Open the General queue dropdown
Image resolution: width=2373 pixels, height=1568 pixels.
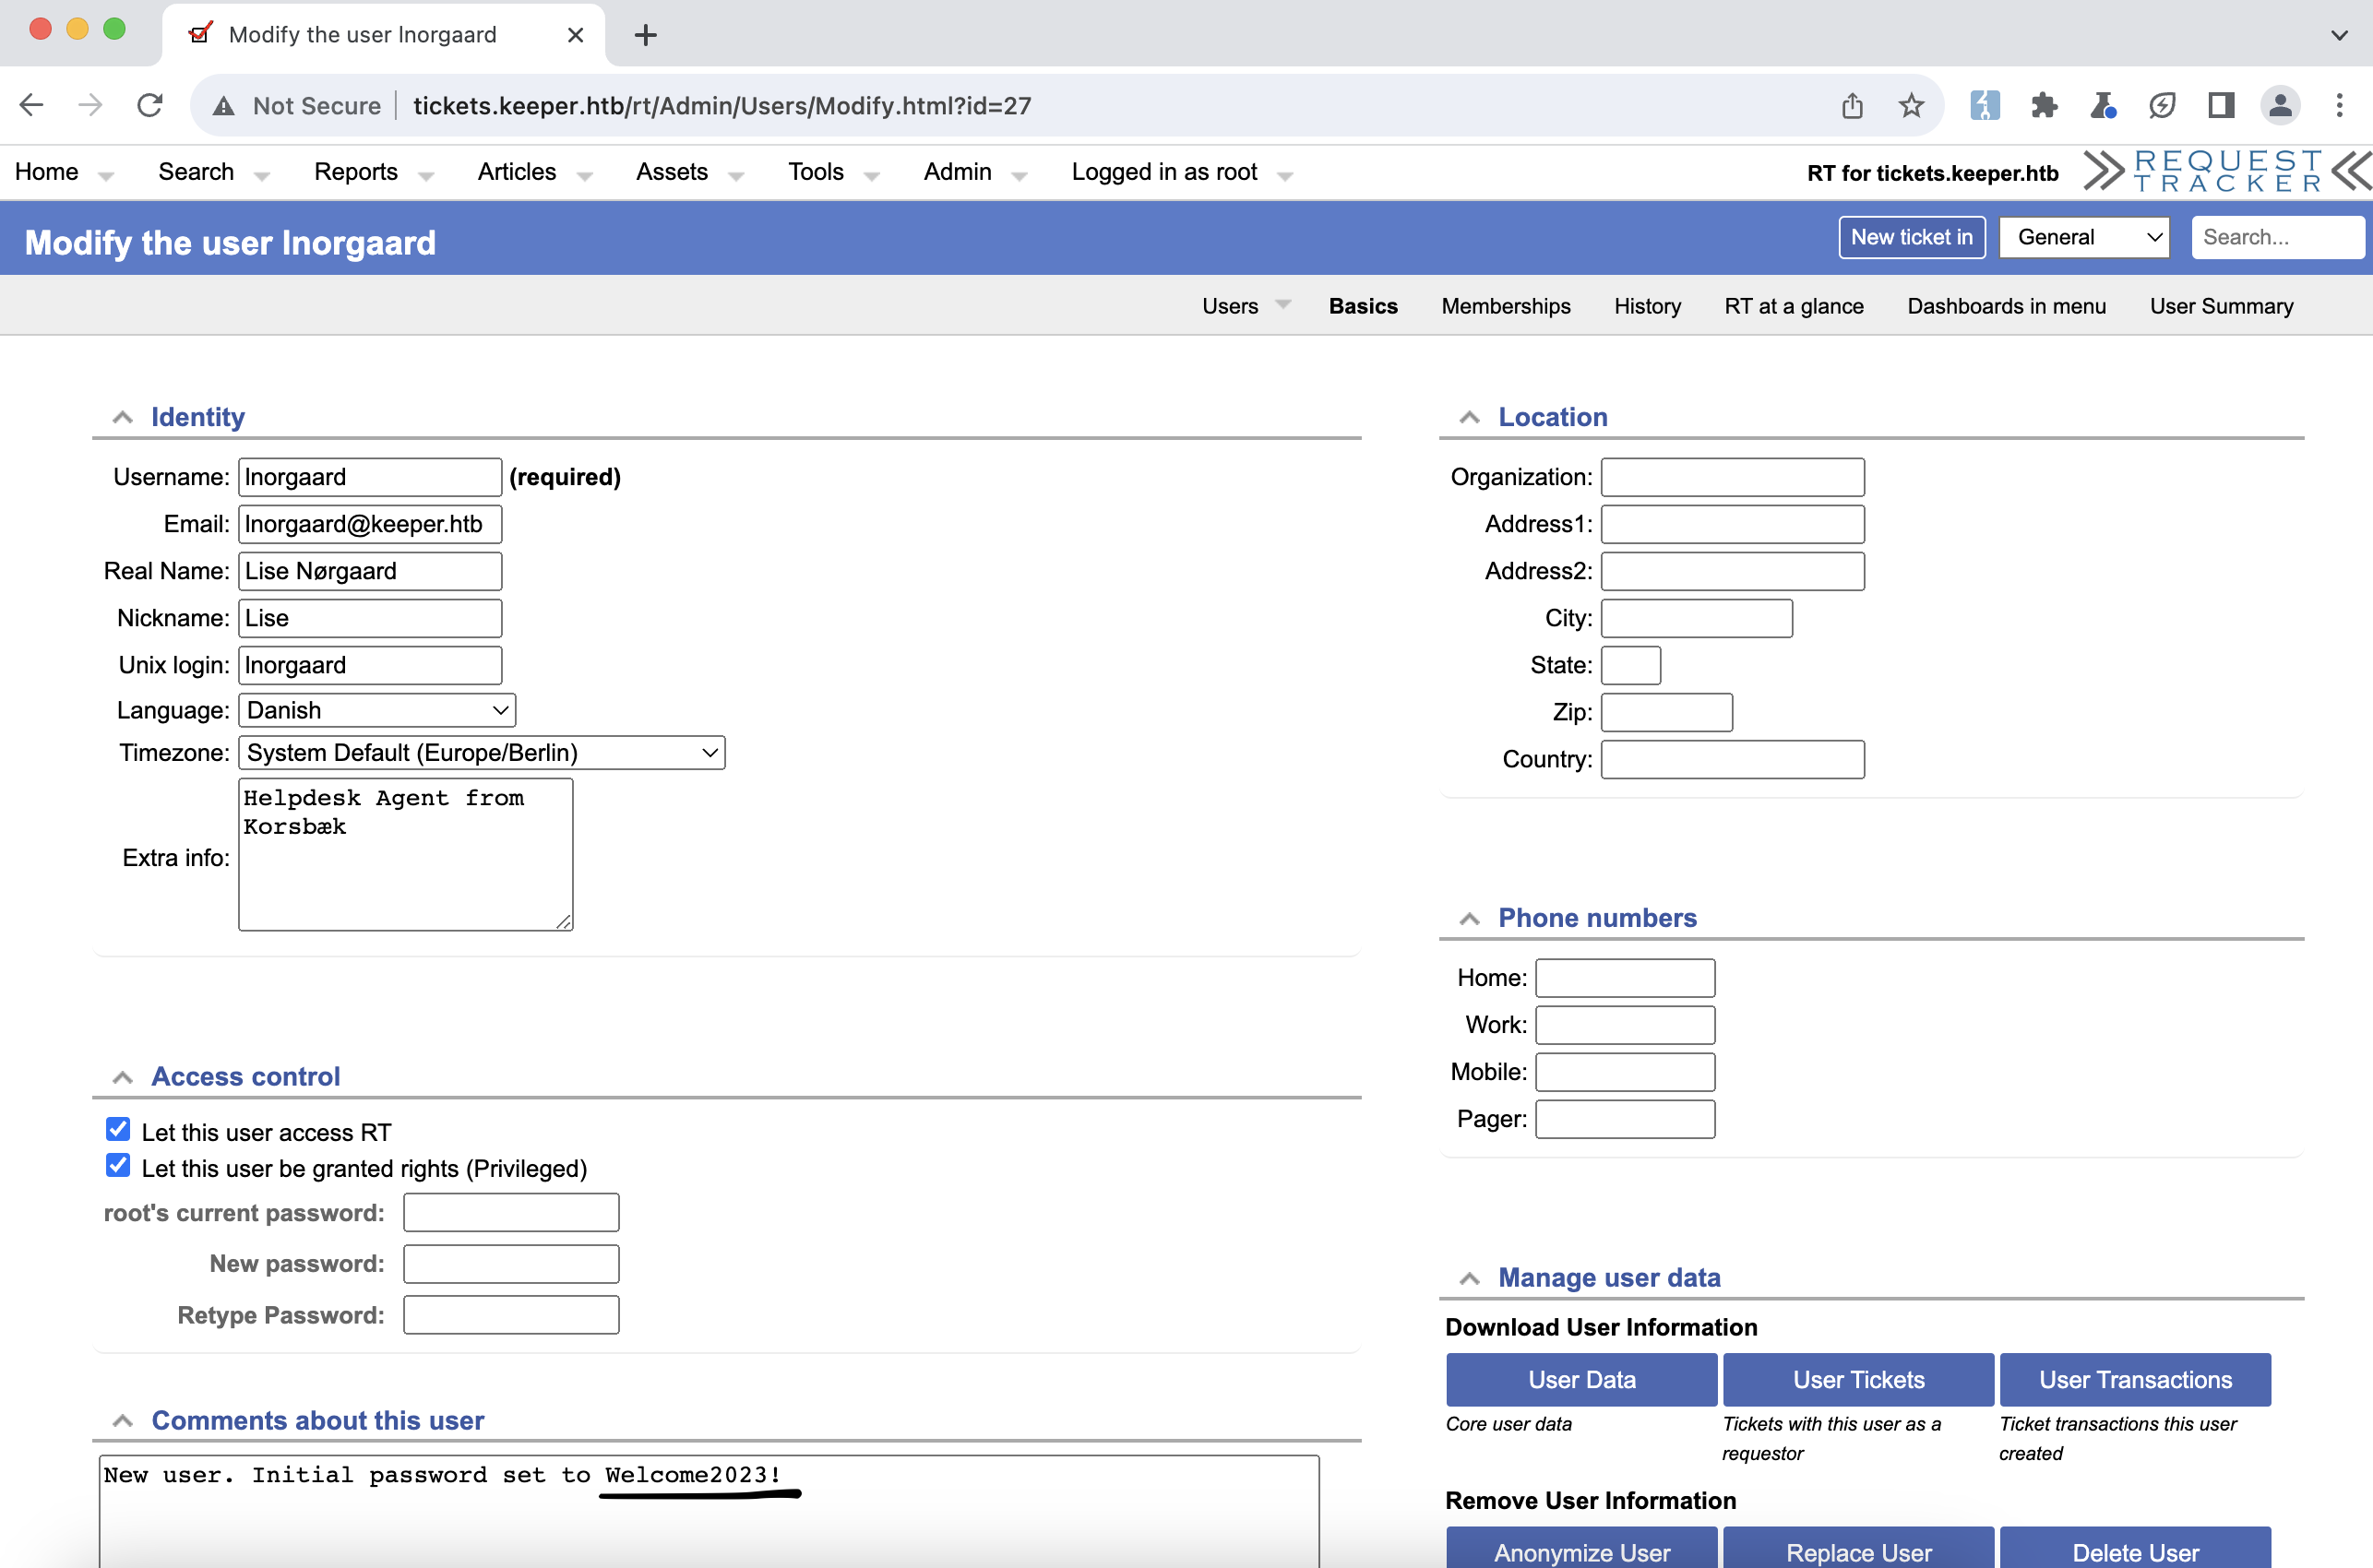click(2084, 237)
